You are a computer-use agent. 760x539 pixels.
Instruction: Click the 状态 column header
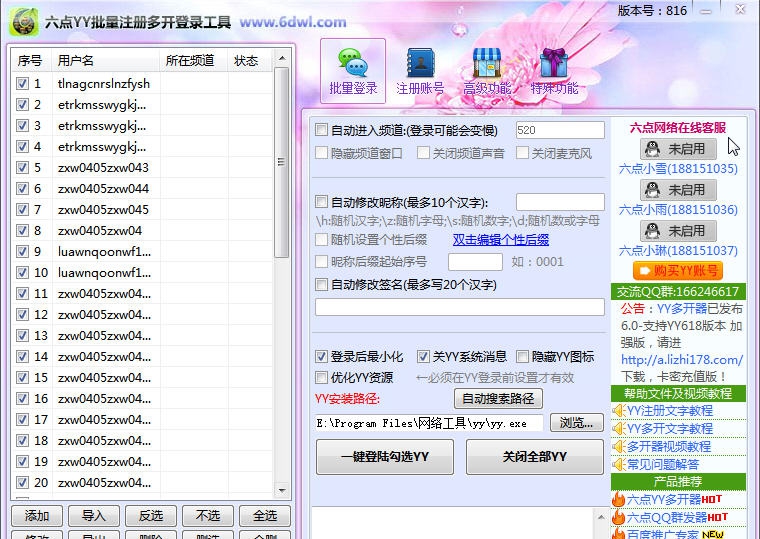pyautogui.click(x=250, y=61)
